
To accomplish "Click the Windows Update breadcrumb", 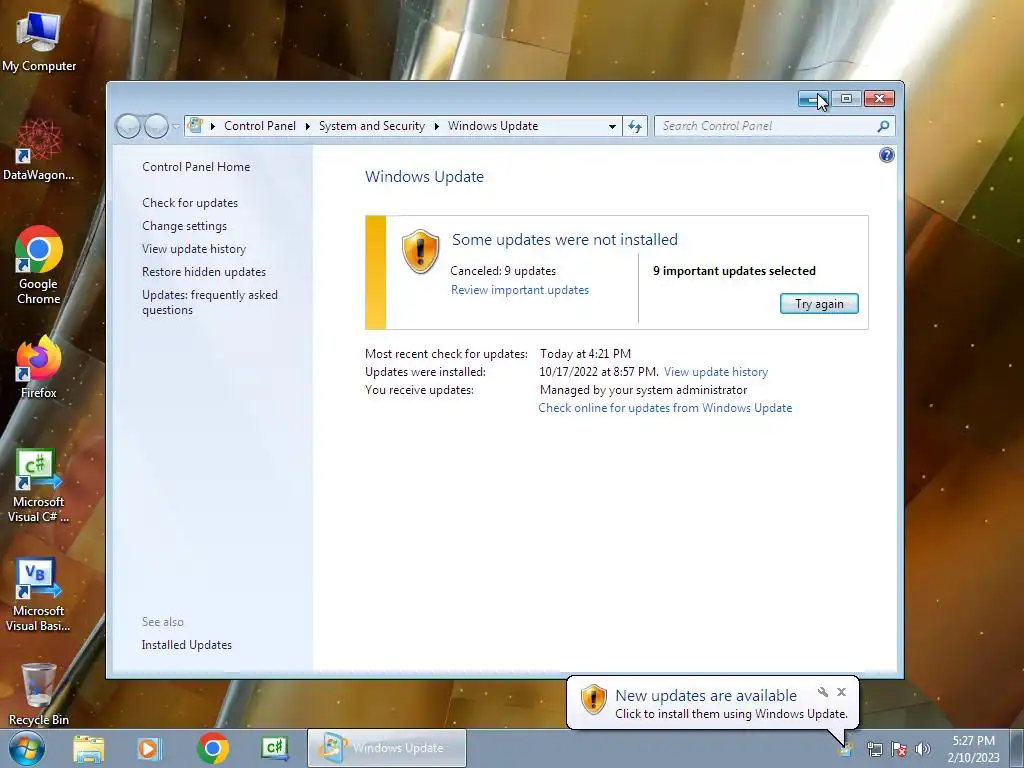I will [x=493, y=126].
